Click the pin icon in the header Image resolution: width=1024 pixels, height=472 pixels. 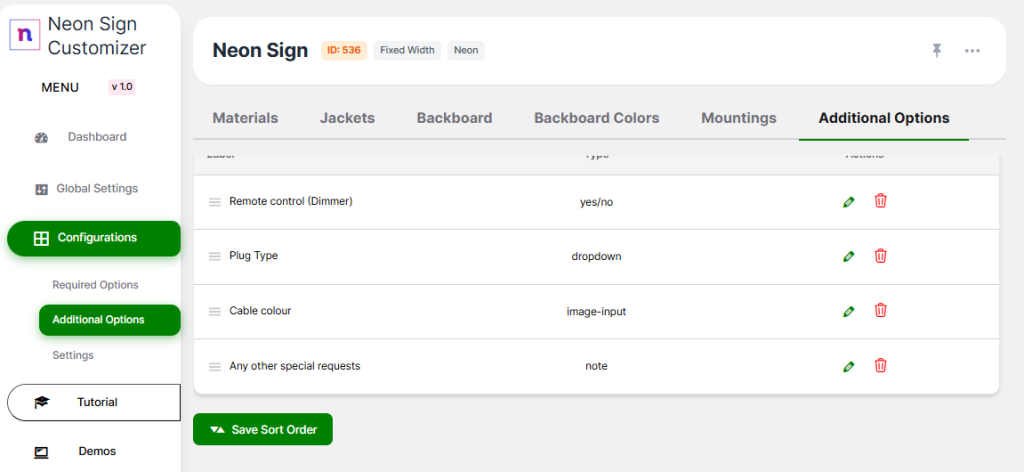click(937, 50)
